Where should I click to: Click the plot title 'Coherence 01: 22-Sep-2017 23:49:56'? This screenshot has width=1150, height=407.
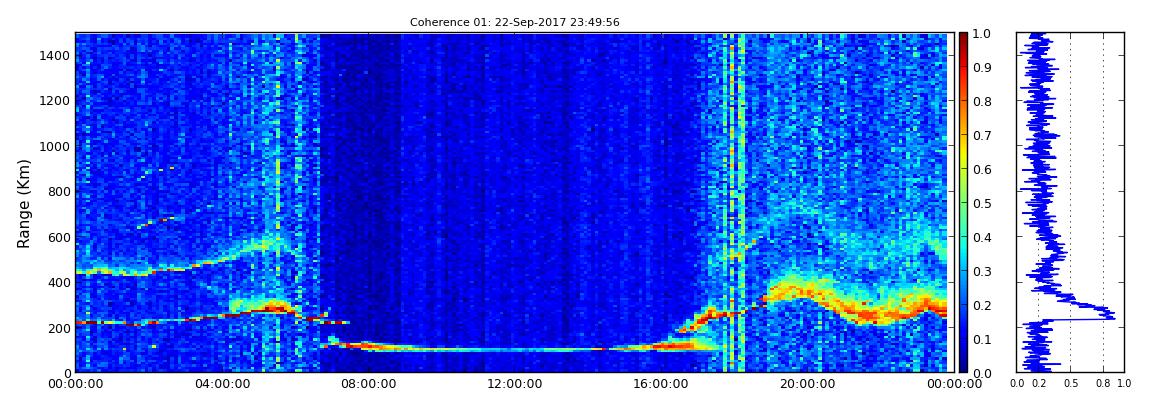[x=514, y=22]
